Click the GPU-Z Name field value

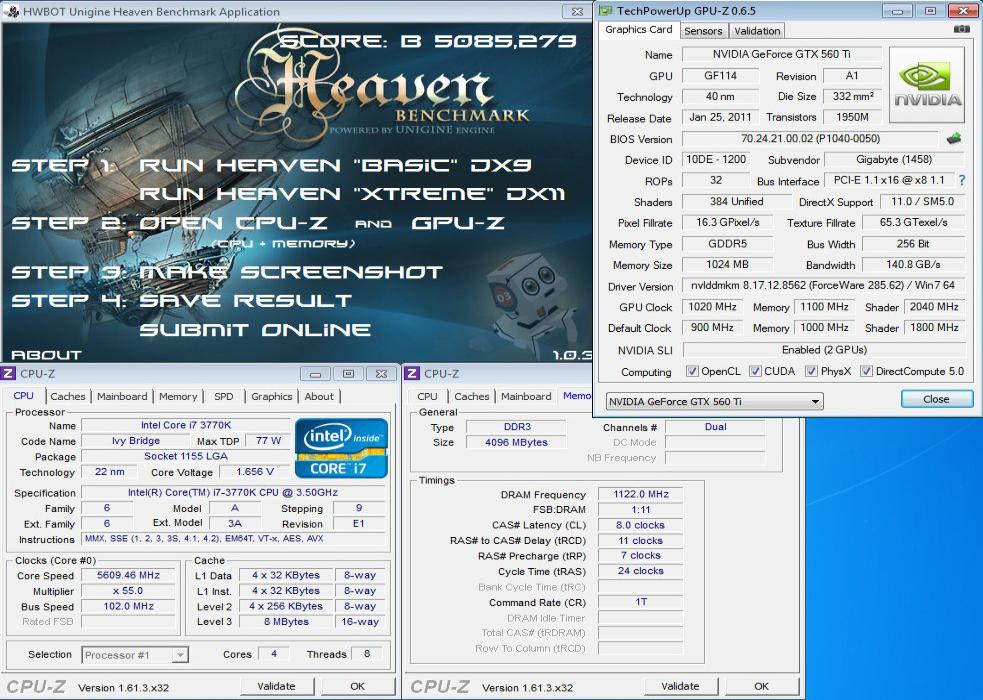(782, 55)
